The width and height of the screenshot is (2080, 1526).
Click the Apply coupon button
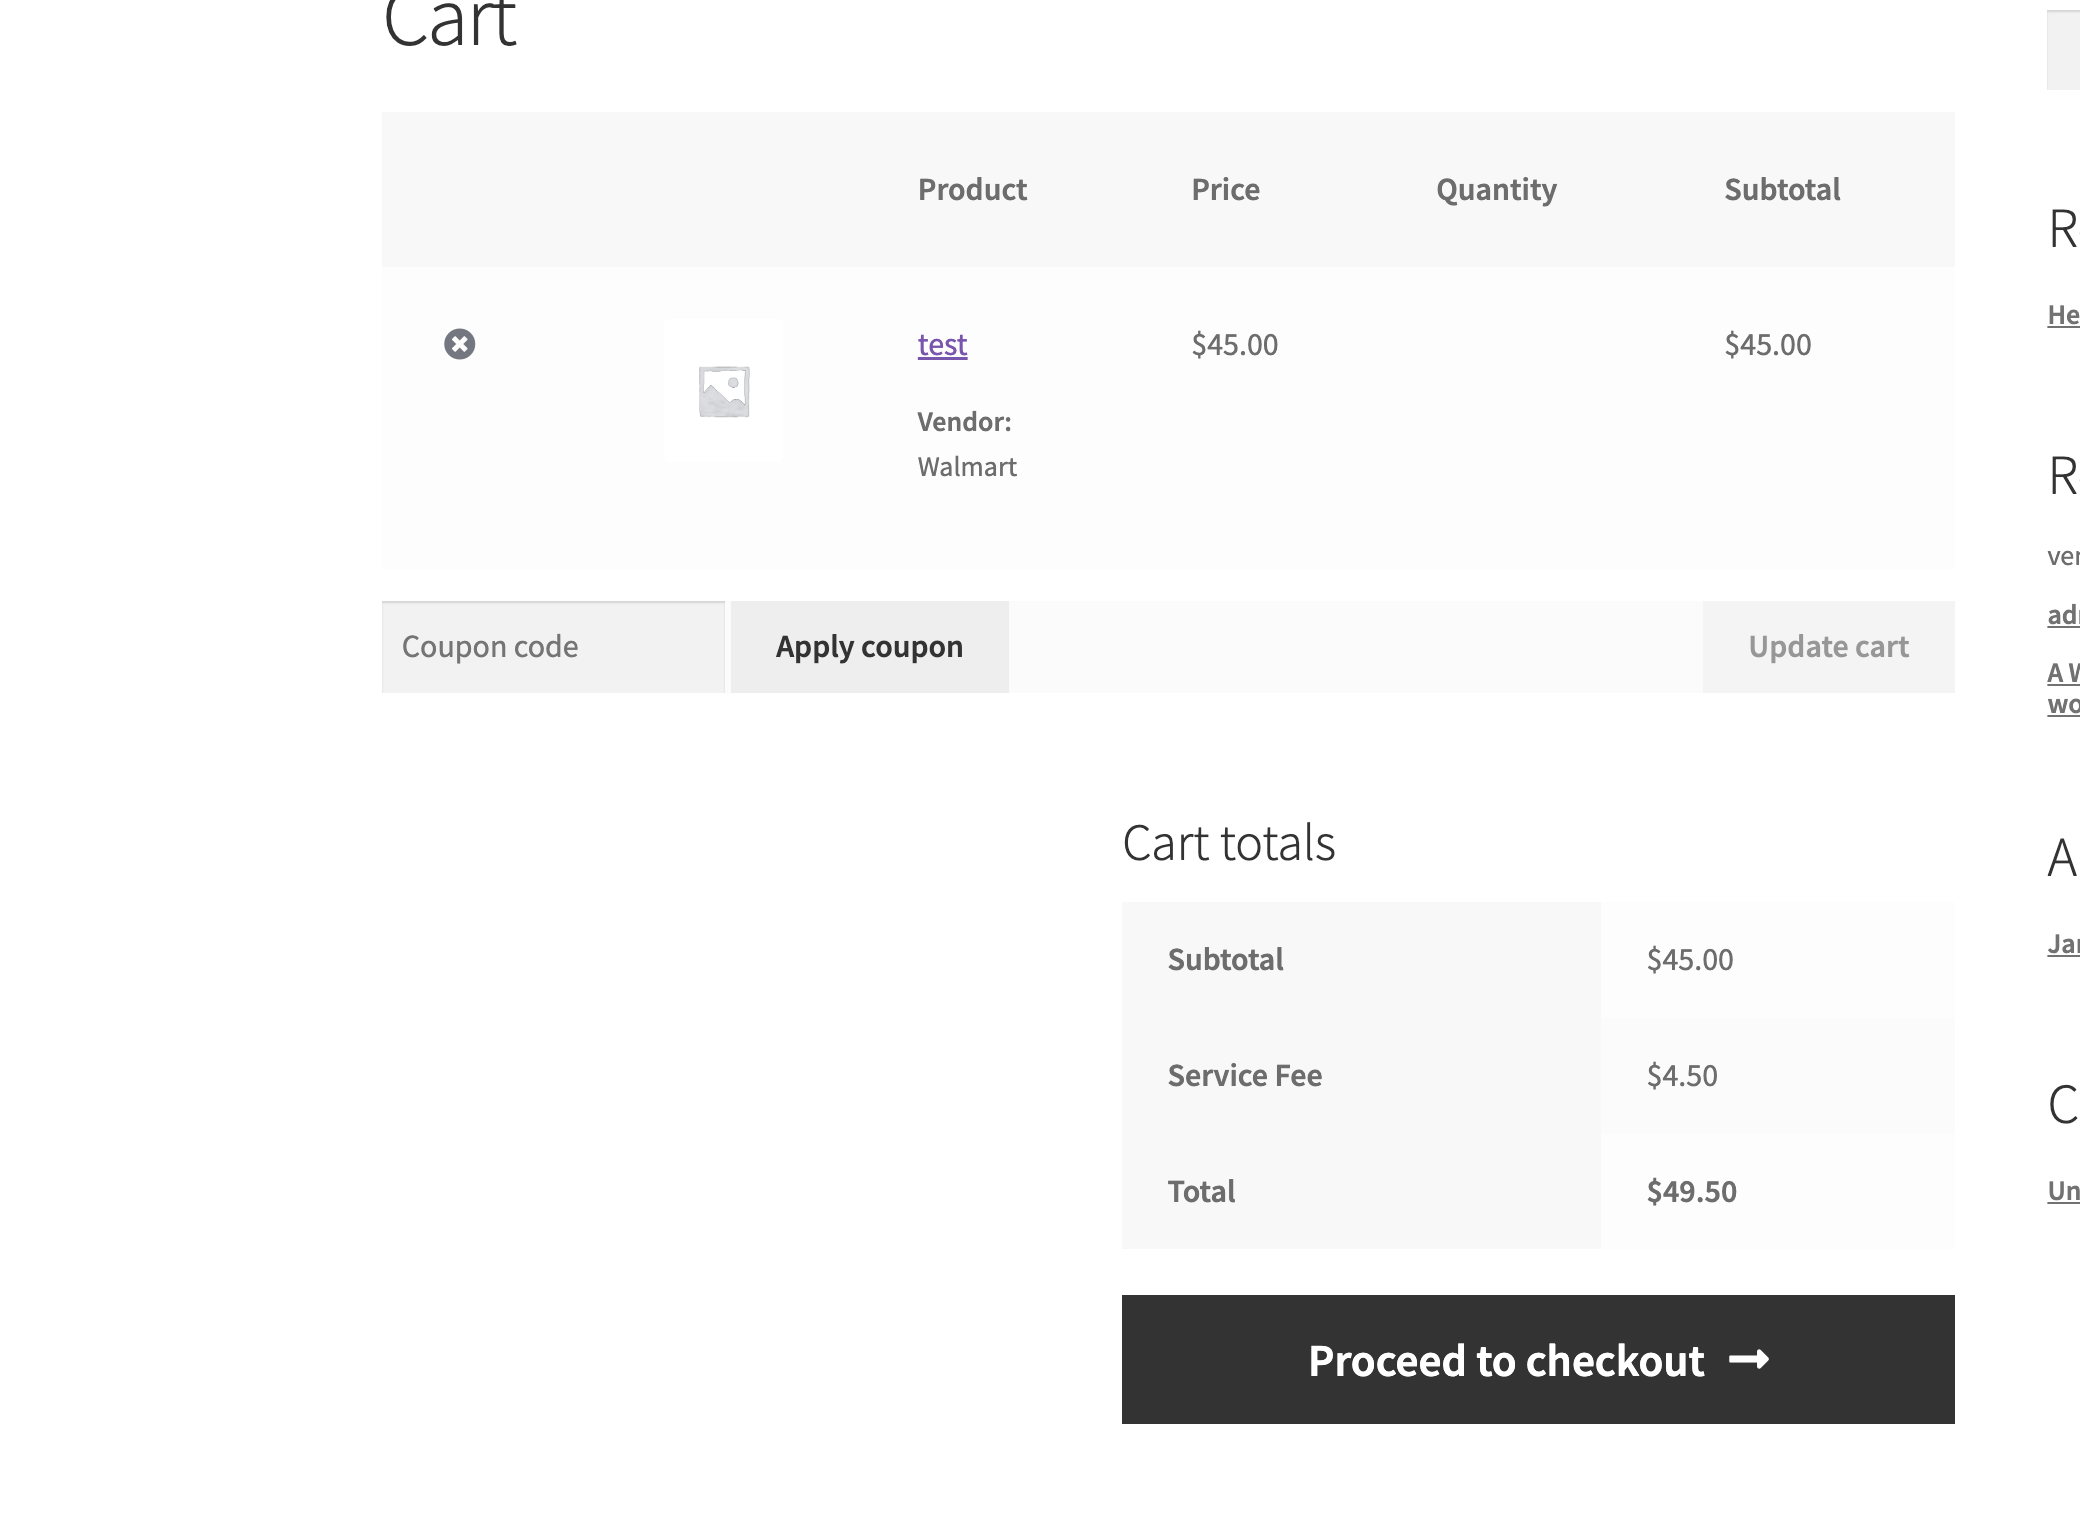(x=870, y=647)
